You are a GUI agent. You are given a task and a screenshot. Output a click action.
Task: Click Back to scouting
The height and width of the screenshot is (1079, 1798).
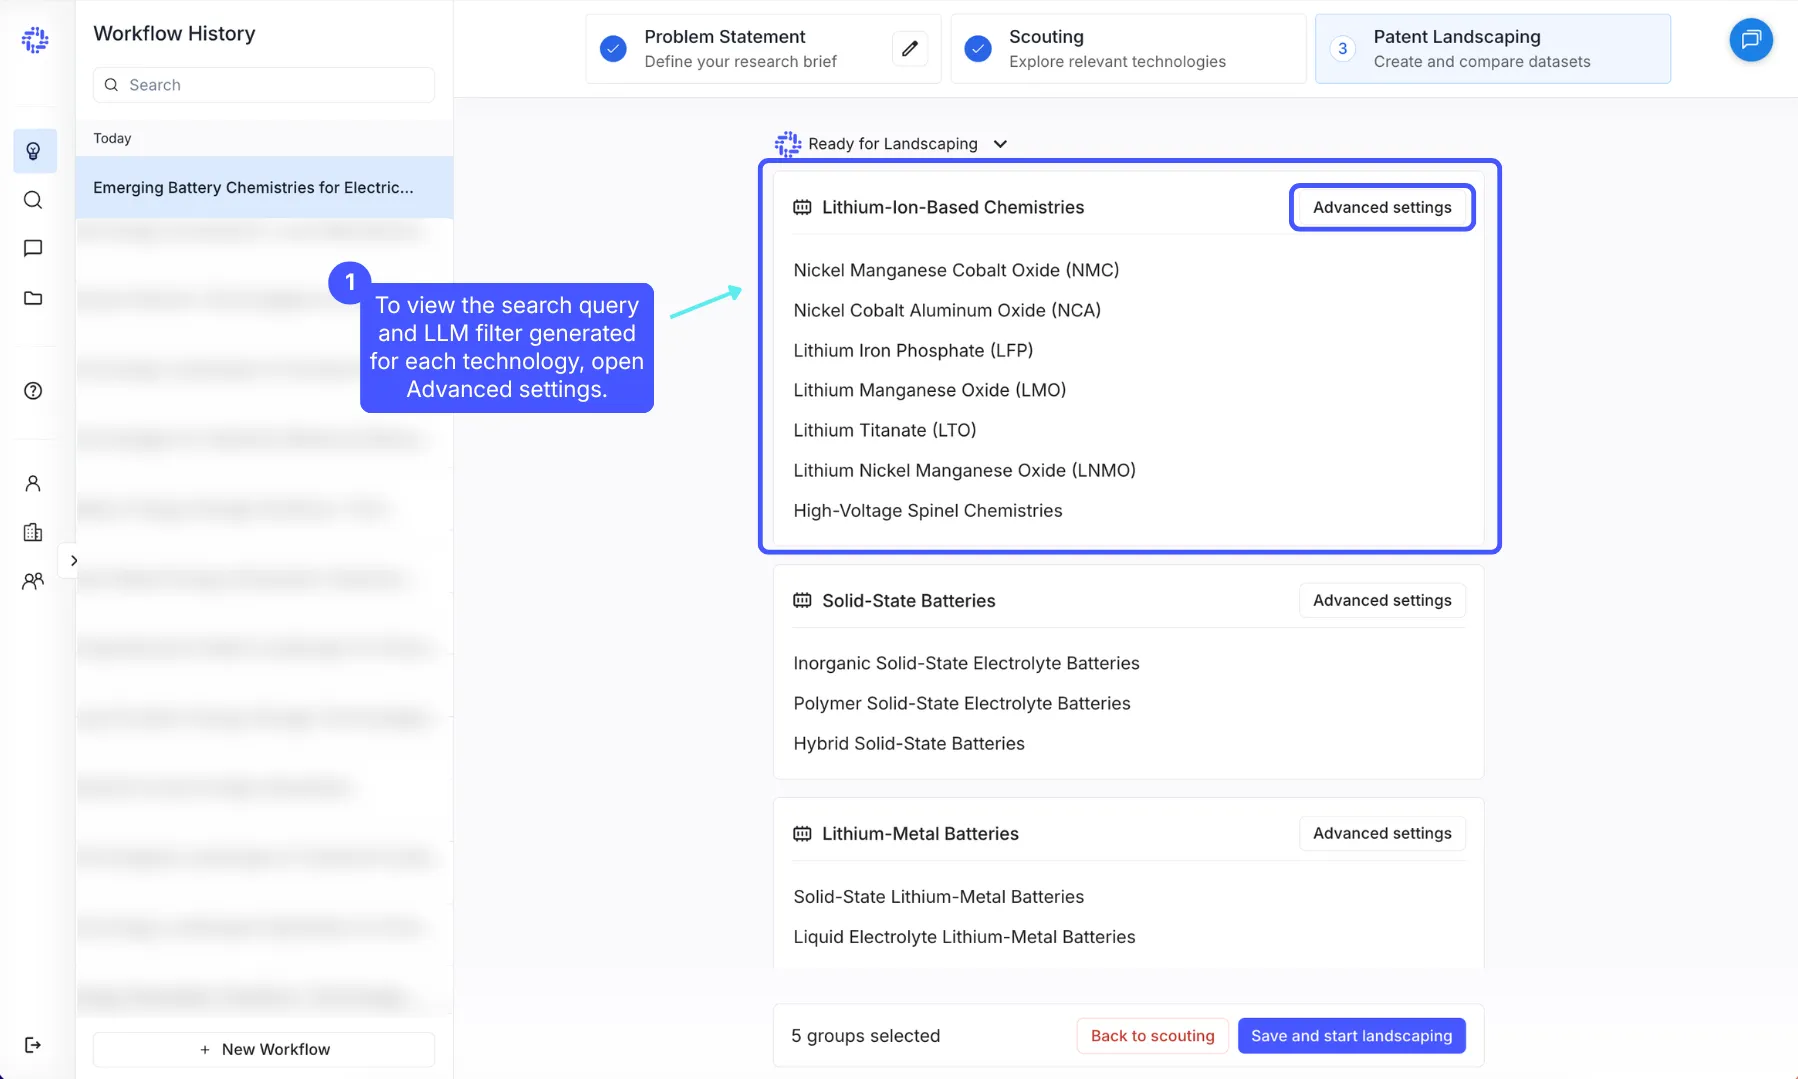[1152, 1036]
